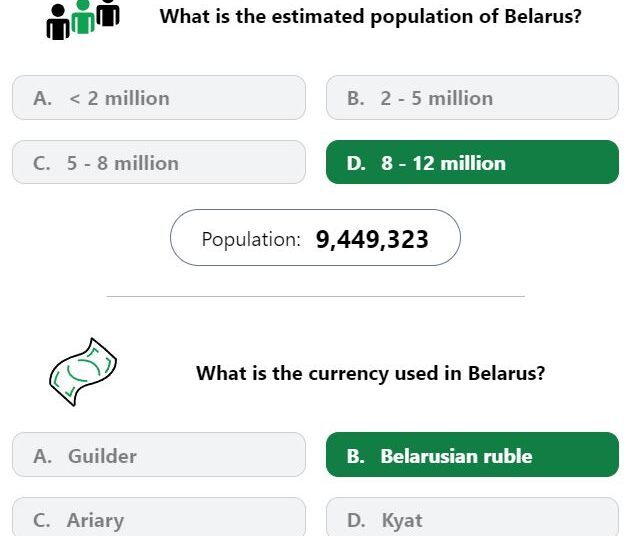Pick Guilder as the currency answer
This screenshot has height=536, width=629.
(x=159, y=455)
